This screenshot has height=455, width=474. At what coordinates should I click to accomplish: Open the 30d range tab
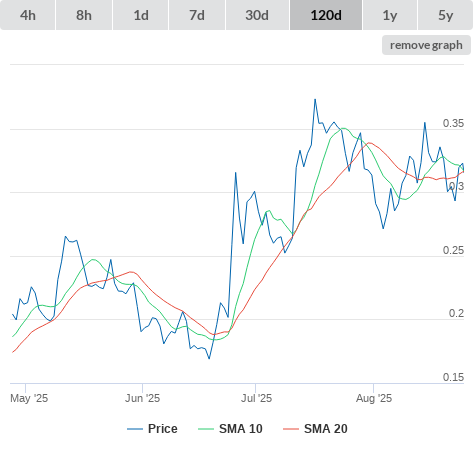257,15
